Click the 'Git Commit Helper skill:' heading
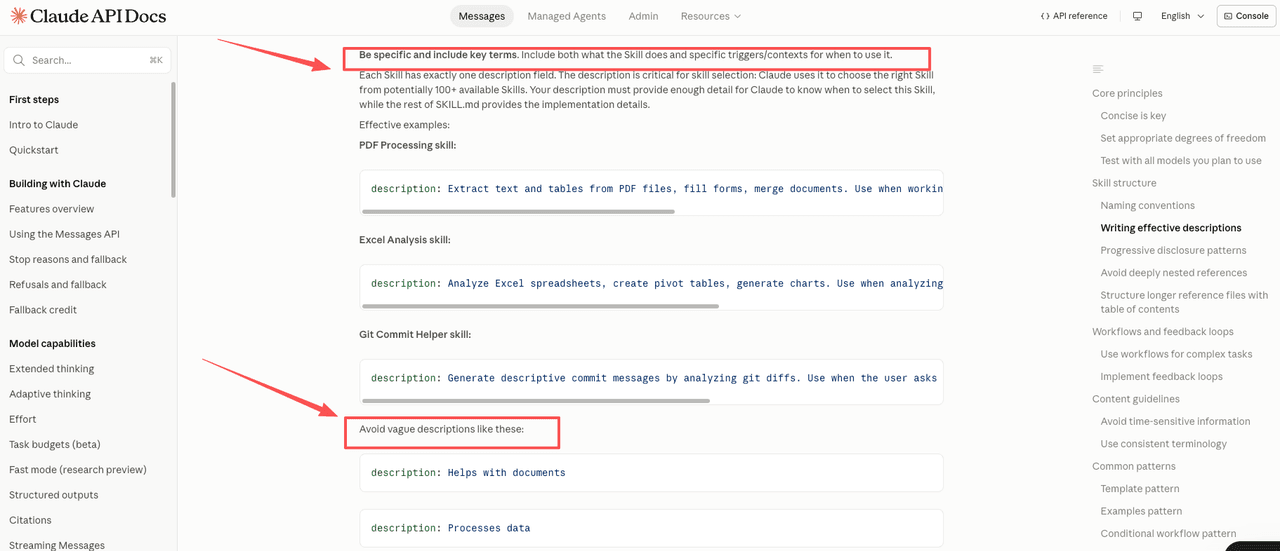Image resolution: width=1280 pixels, height=551 pixels. tap(415, 334)
